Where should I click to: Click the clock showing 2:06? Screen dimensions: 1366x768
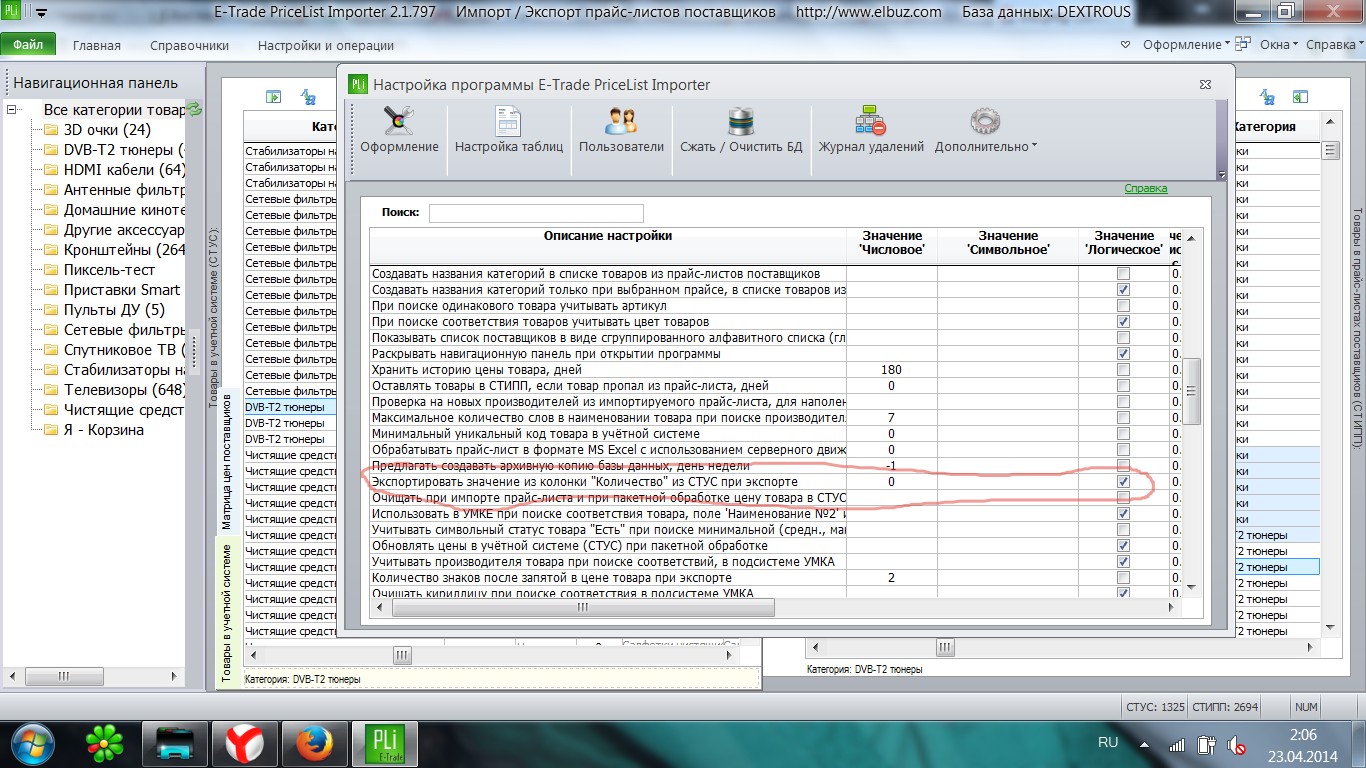(1305, 734)
